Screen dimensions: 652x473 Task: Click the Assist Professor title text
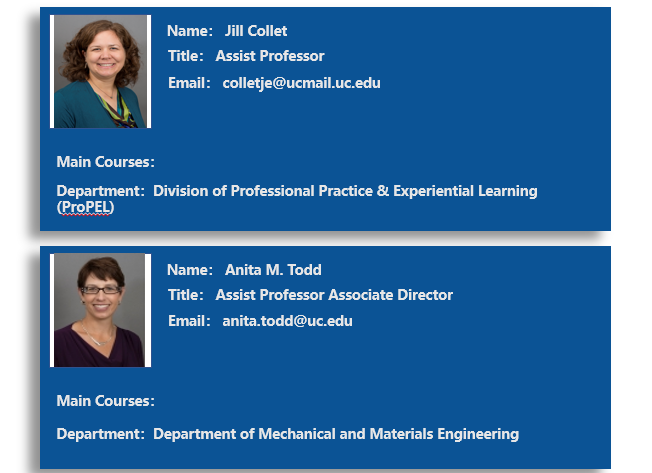(270, 56)
